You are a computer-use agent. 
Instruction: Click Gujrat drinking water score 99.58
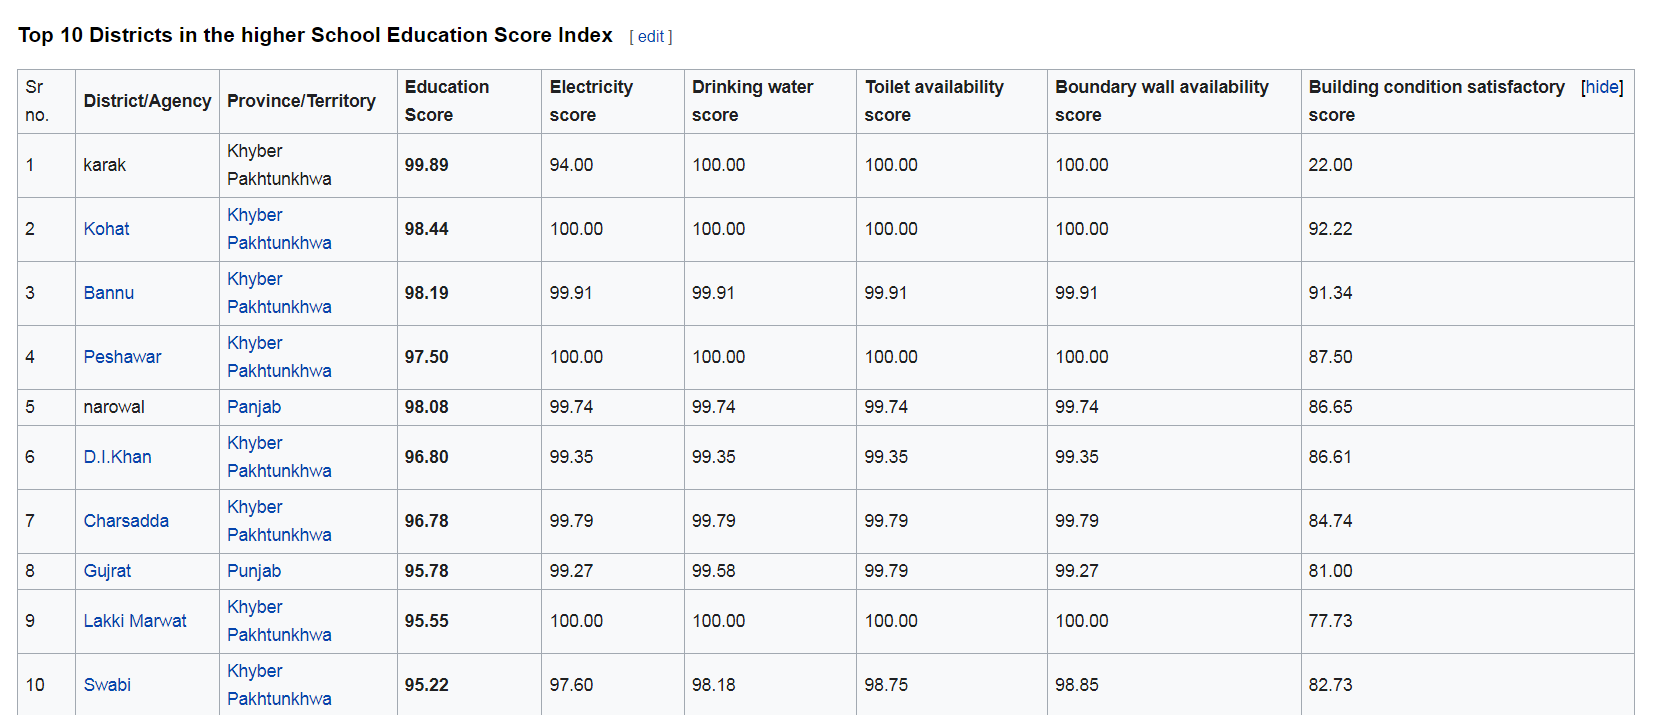(x=713, y=571)
